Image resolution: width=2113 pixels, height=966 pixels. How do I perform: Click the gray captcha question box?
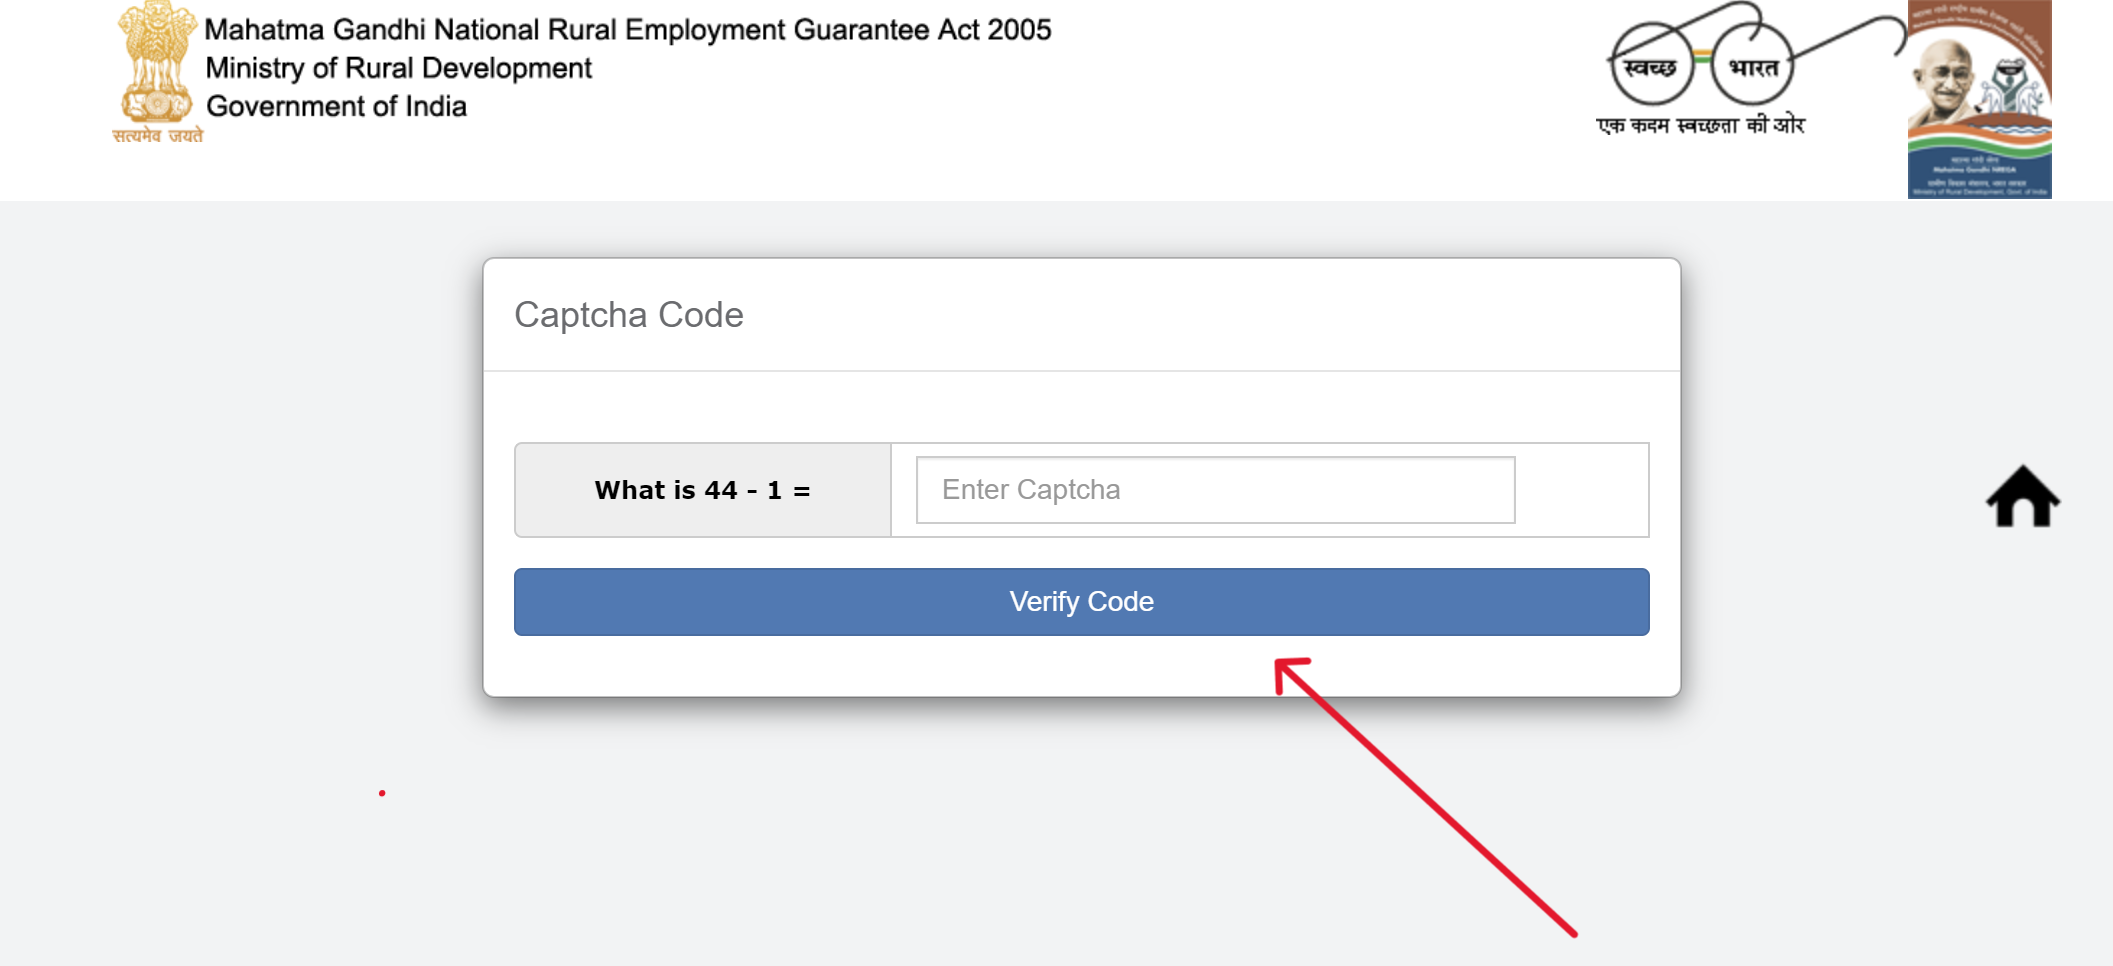703,489
